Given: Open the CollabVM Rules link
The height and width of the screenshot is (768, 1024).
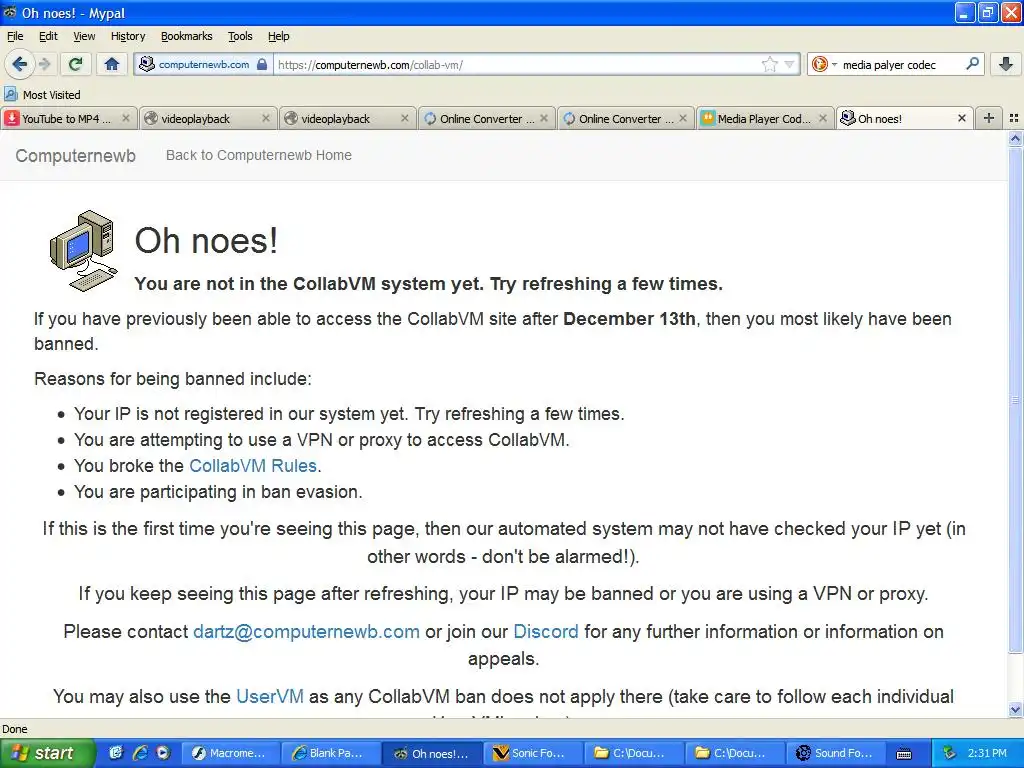Looking at the screenshot, I should (253, 466).
